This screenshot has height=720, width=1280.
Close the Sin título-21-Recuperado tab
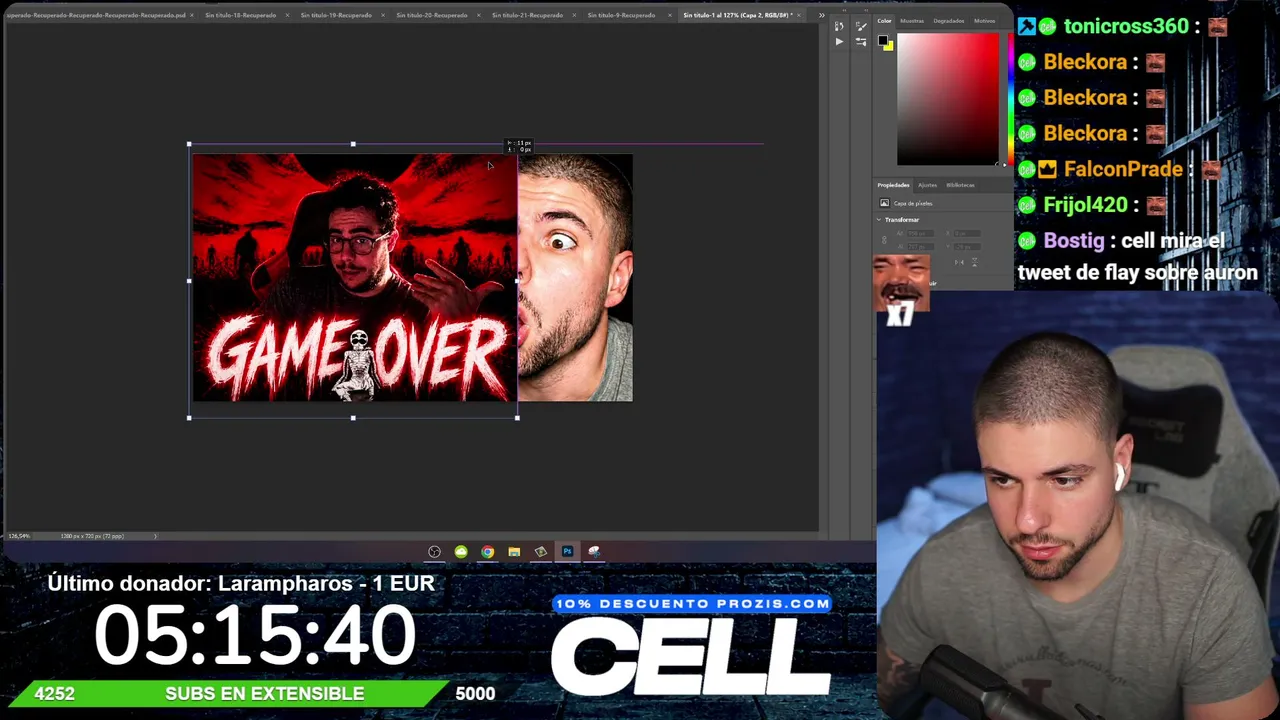pyautogui.click(x=574, y=15)
